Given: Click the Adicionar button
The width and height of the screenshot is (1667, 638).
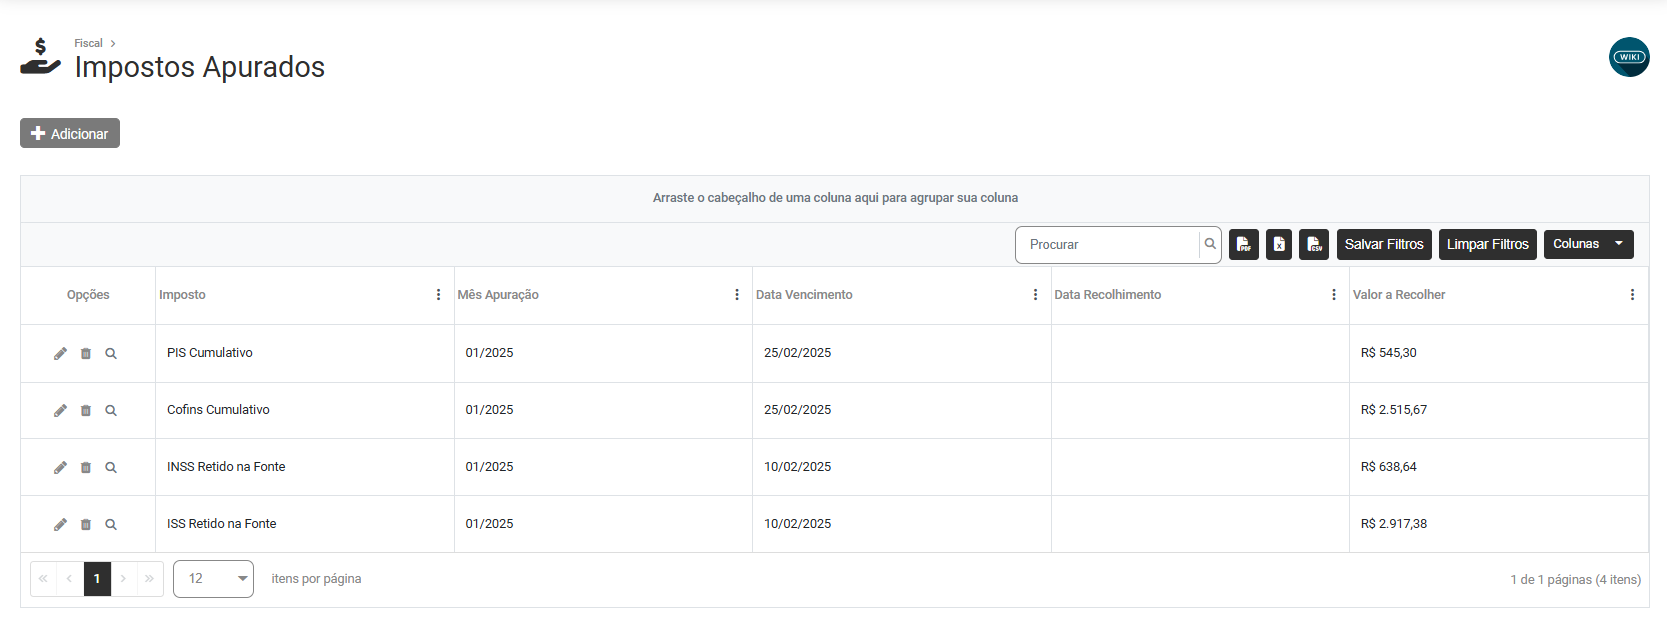Looking at the screenshot, I should (70, 133).
